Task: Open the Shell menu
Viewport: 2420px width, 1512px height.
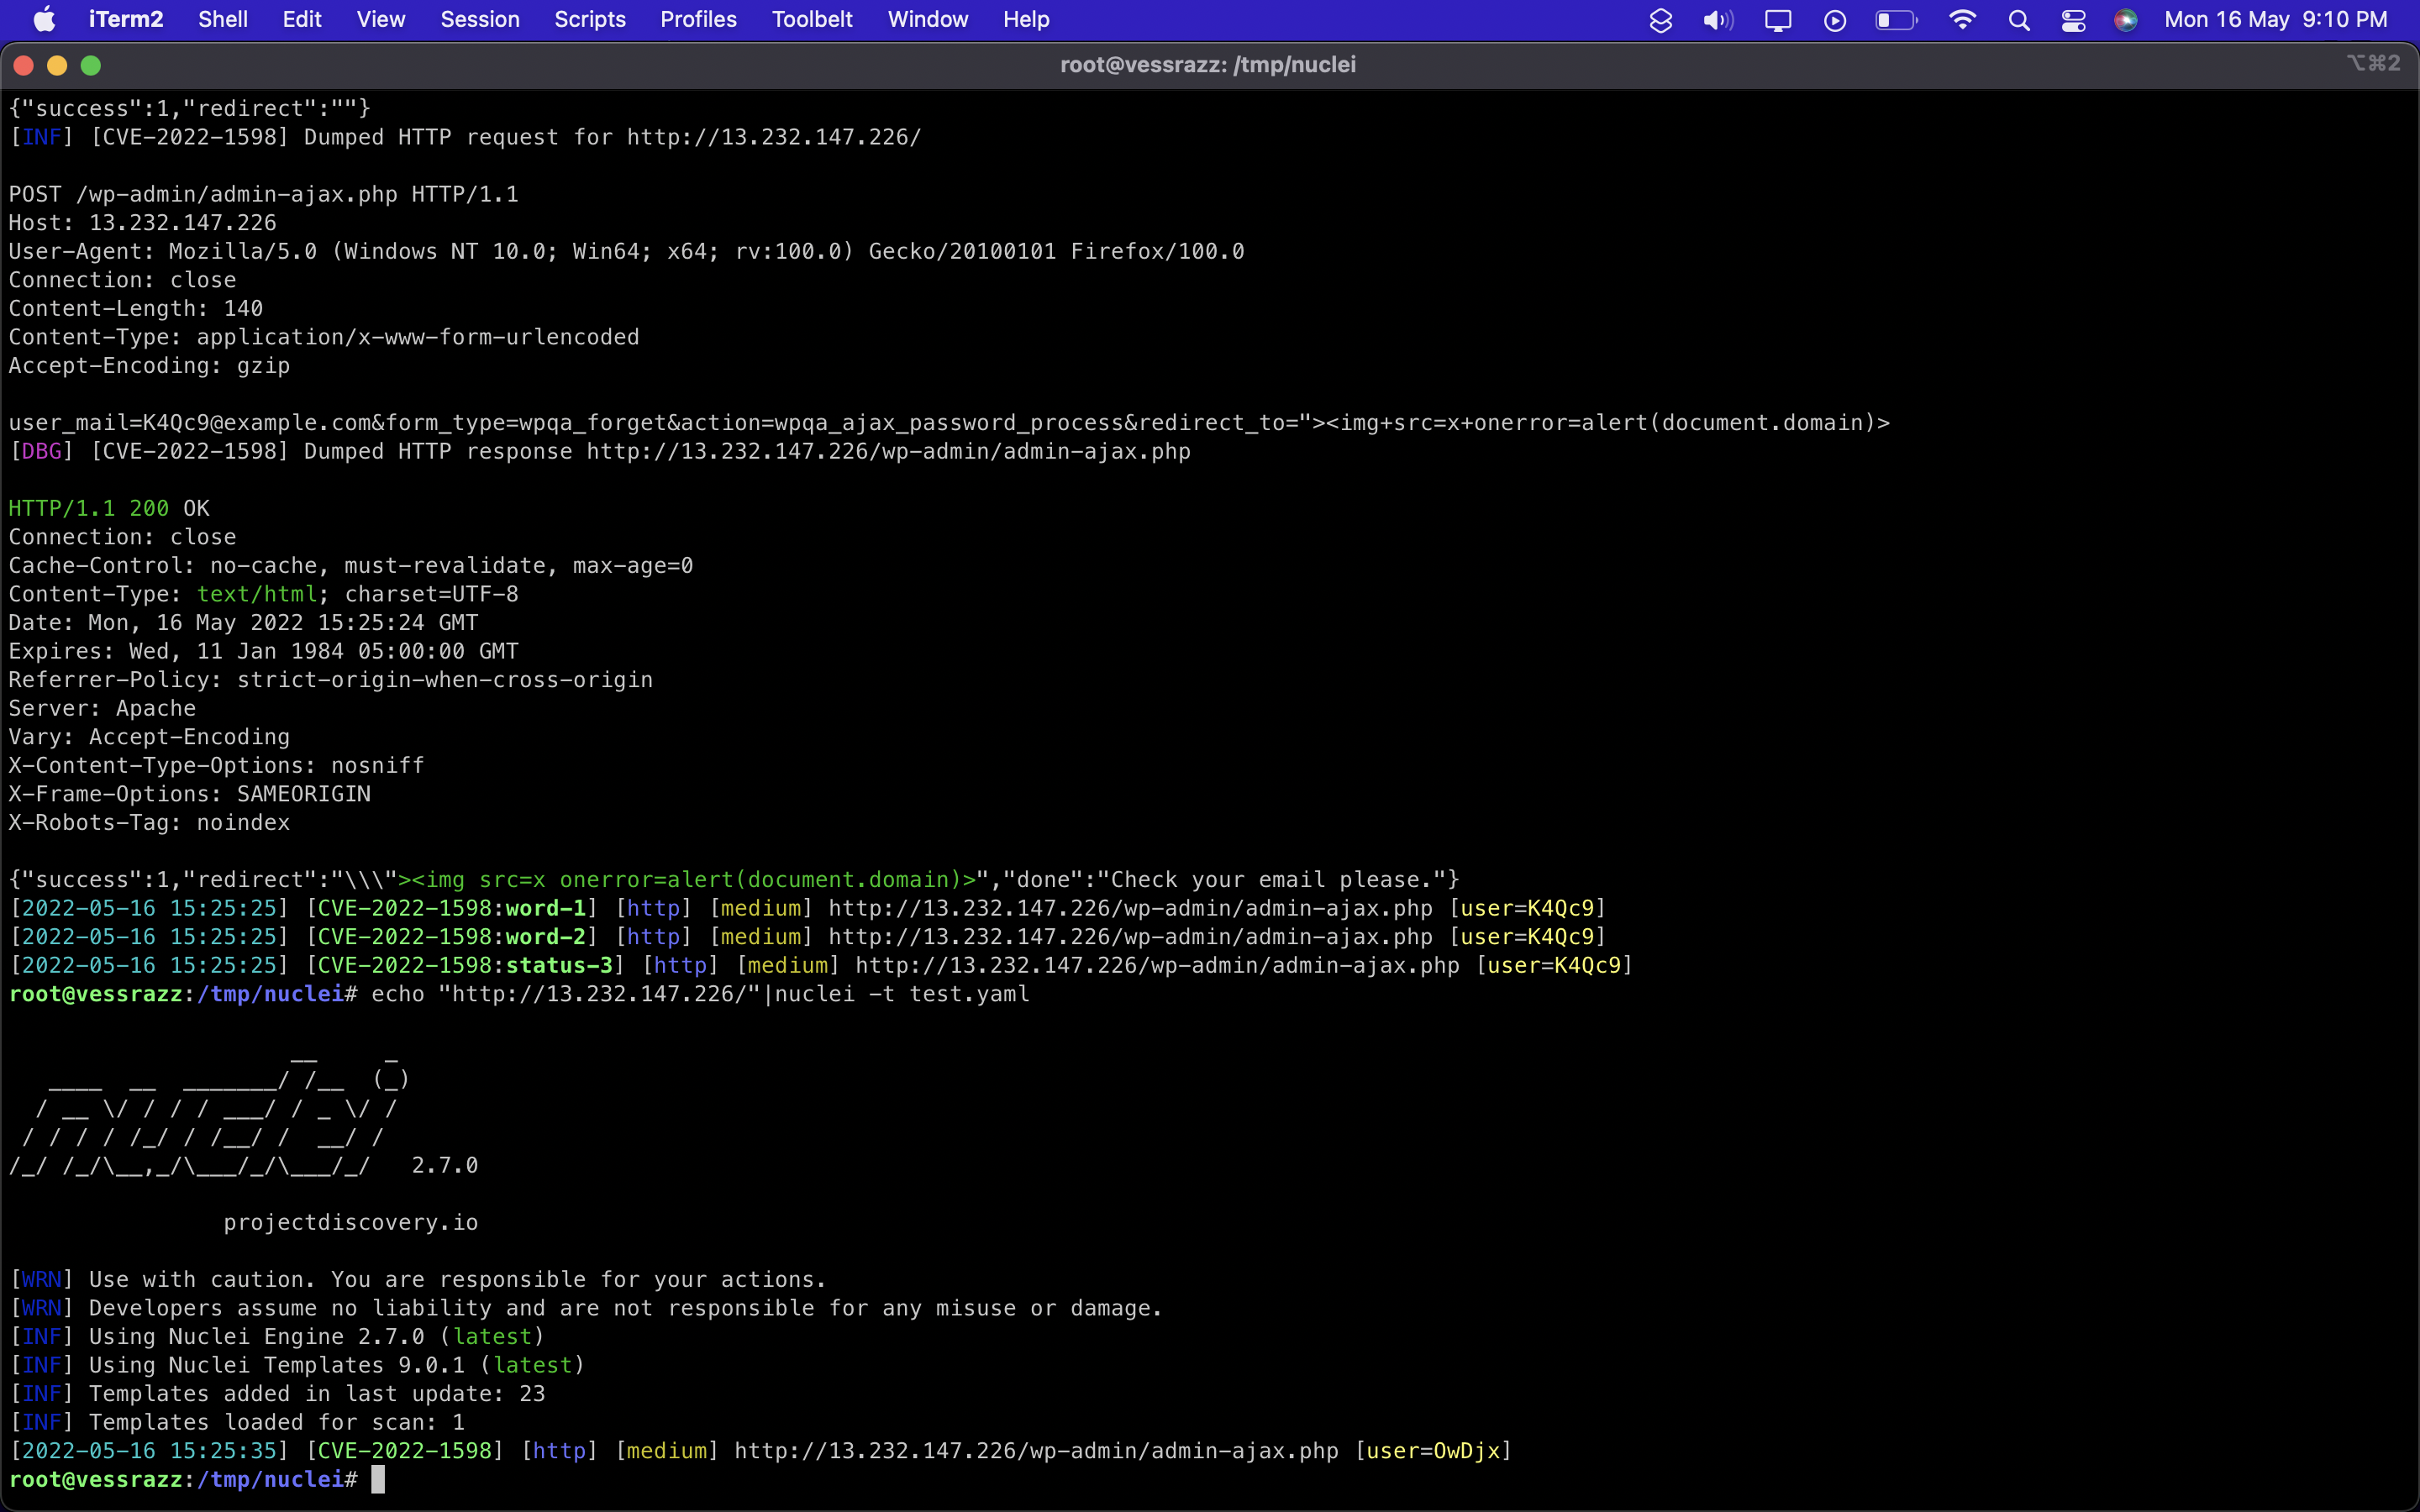Action: point(222,20)
